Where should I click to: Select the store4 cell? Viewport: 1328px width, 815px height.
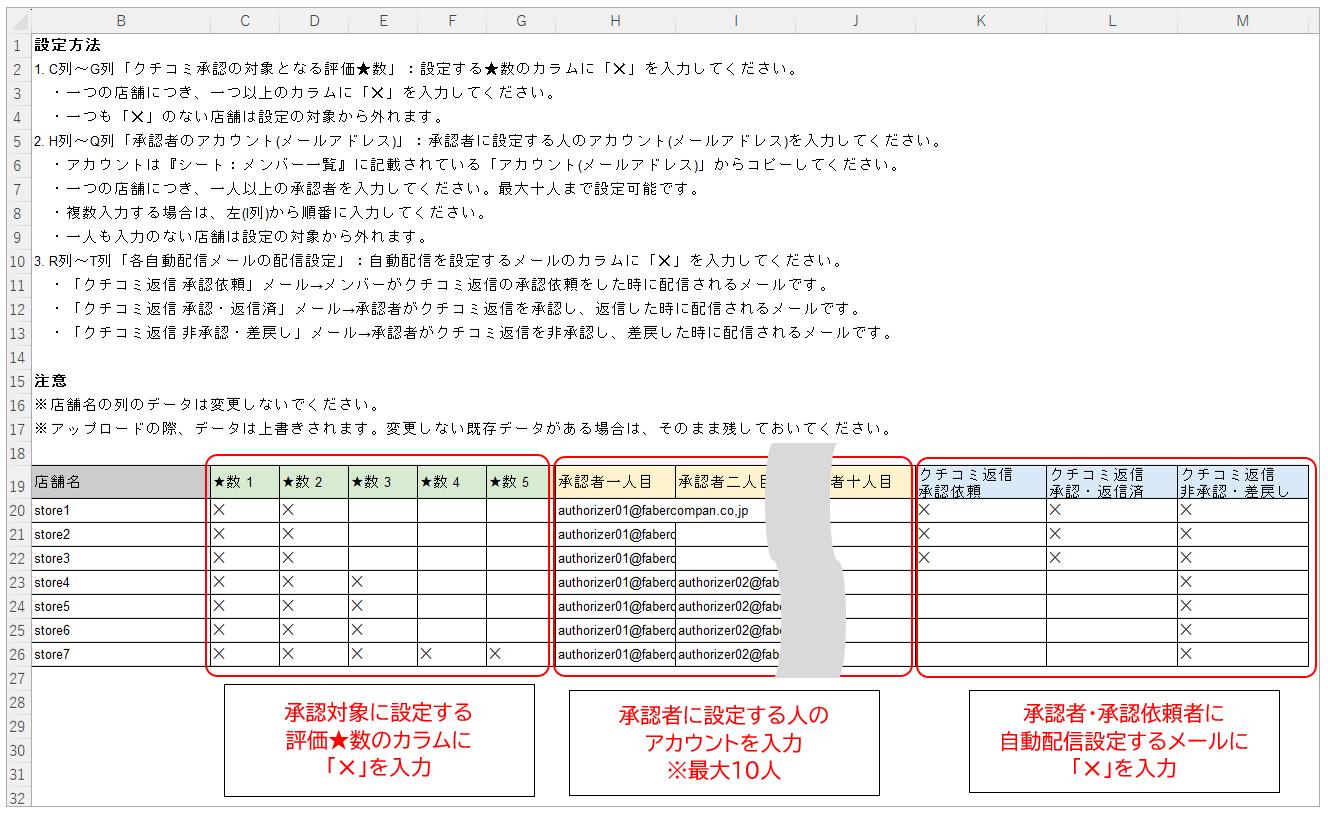tap(121, 583)
